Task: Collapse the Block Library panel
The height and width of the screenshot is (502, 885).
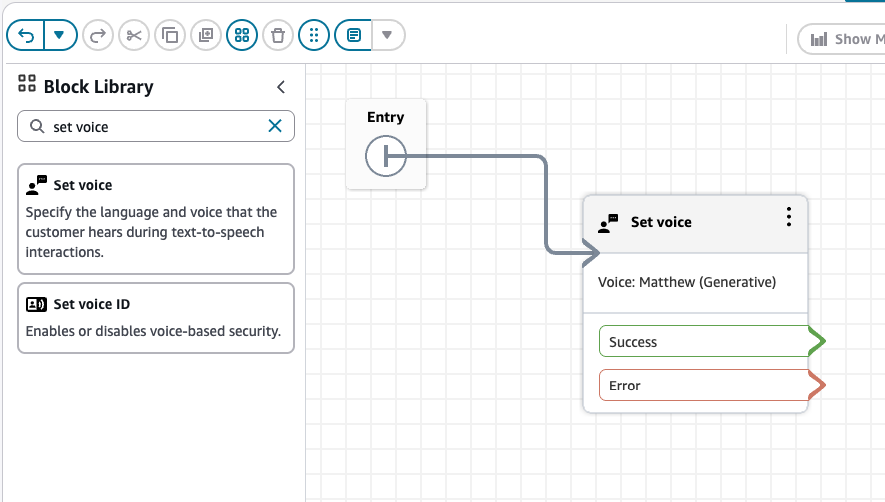Action: click(281, 87)
